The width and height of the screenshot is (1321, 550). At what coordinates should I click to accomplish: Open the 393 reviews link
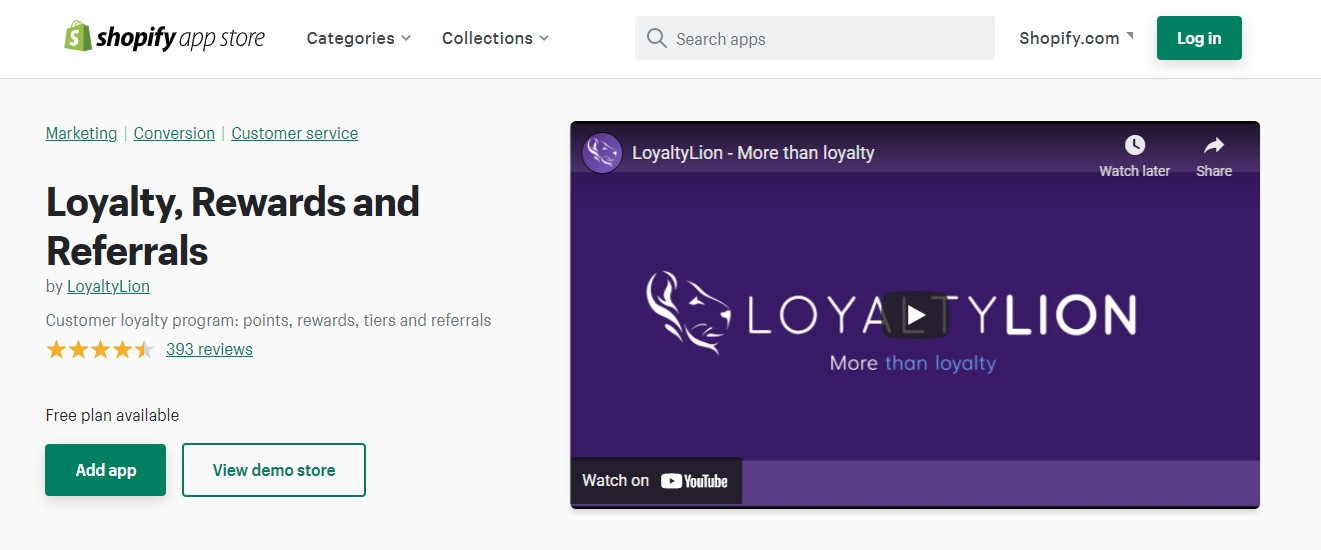pyautogui.click(x=209, y=349)
